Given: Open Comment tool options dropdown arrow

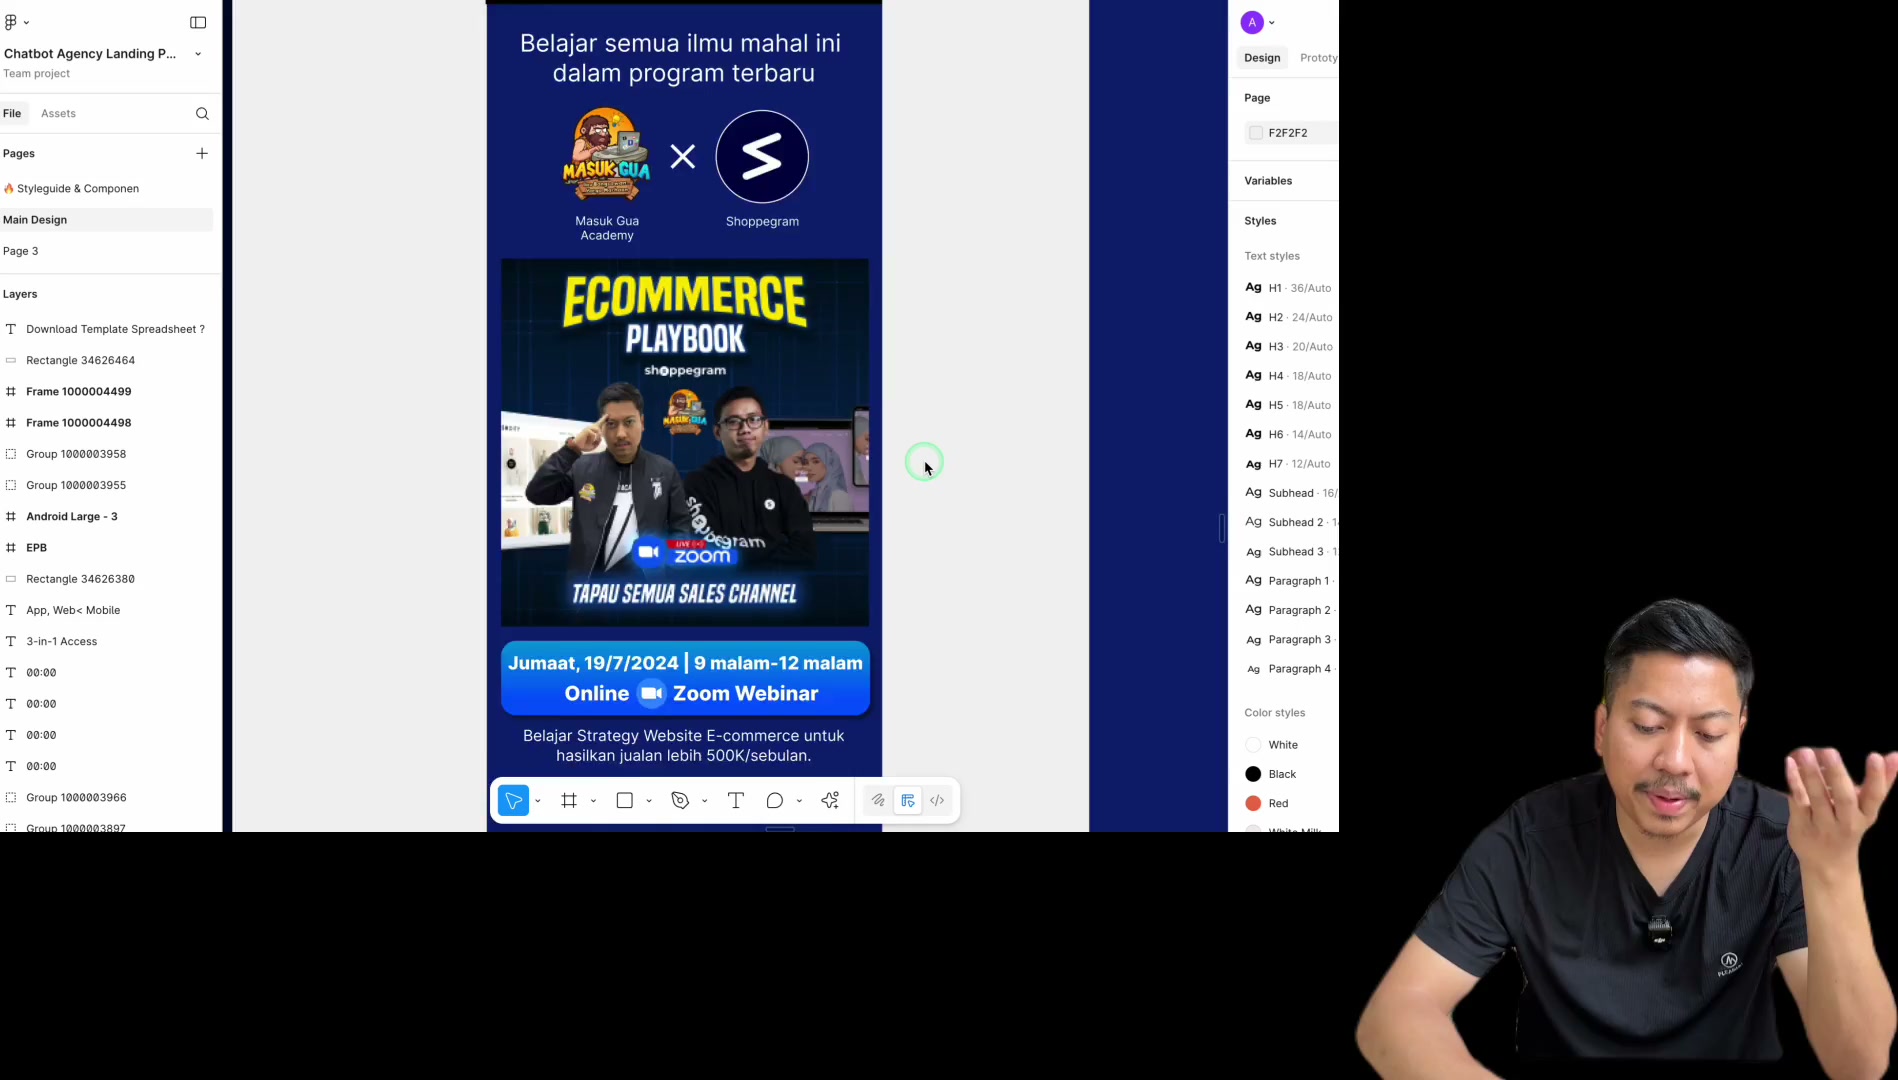Looking at the screenshot, I should [x=799, y=801].
